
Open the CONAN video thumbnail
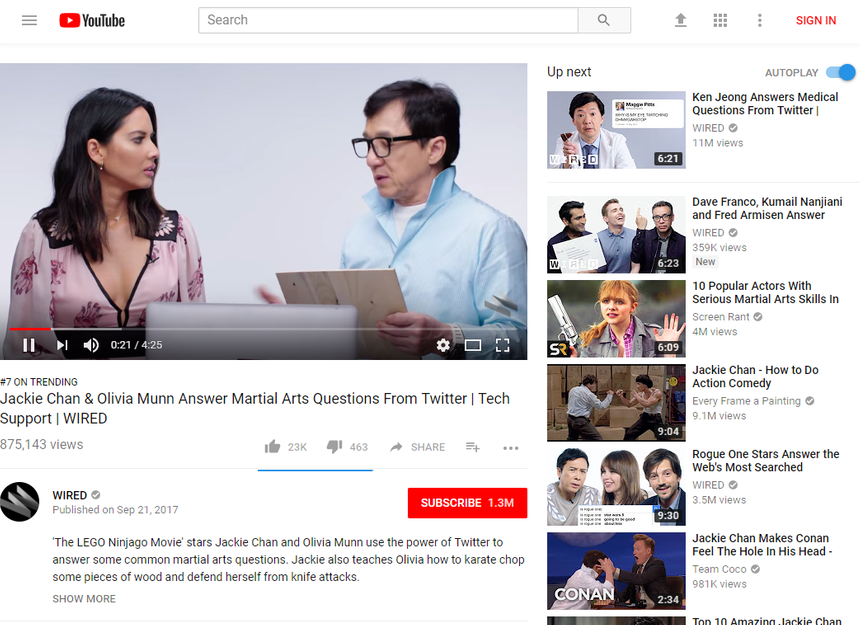click(x=616, y=571)
